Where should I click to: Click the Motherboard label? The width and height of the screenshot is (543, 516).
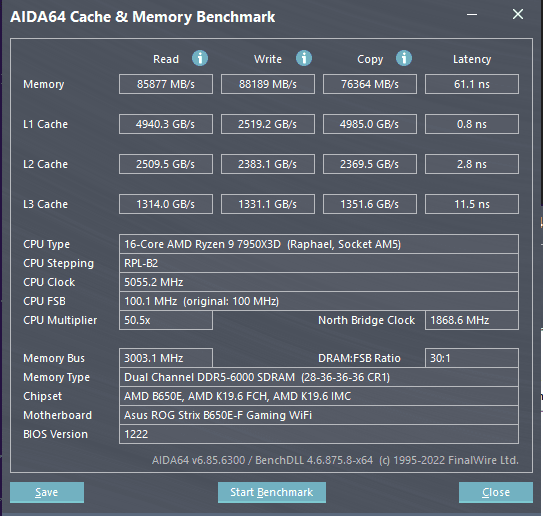[57, 415]
